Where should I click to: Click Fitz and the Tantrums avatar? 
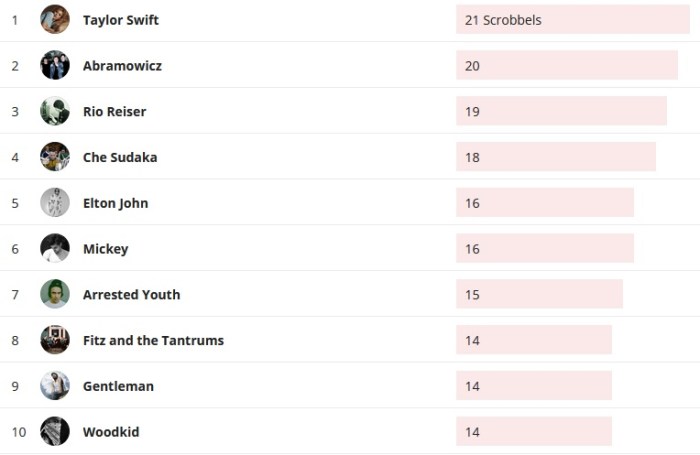(x=55, y=340)
